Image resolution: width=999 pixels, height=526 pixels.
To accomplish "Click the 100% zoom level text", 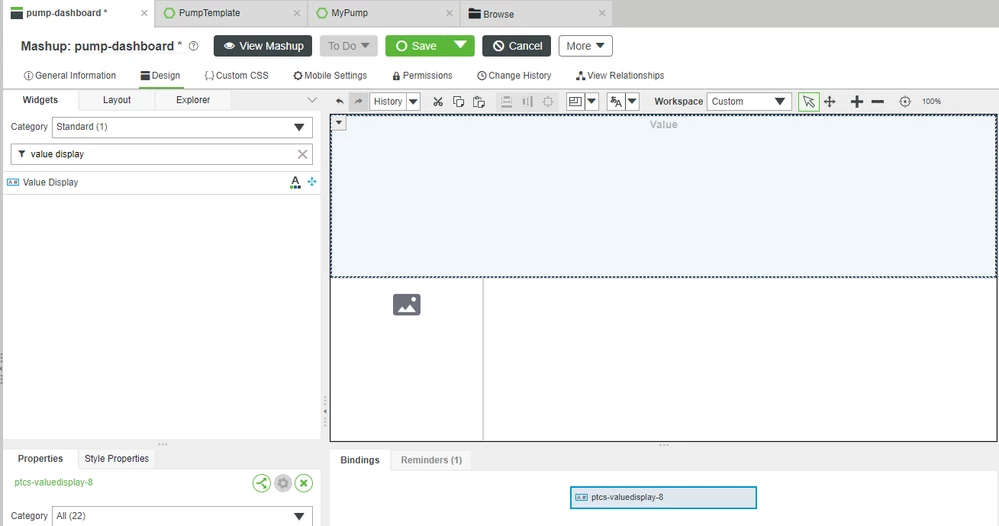I will tap(931, 101).
